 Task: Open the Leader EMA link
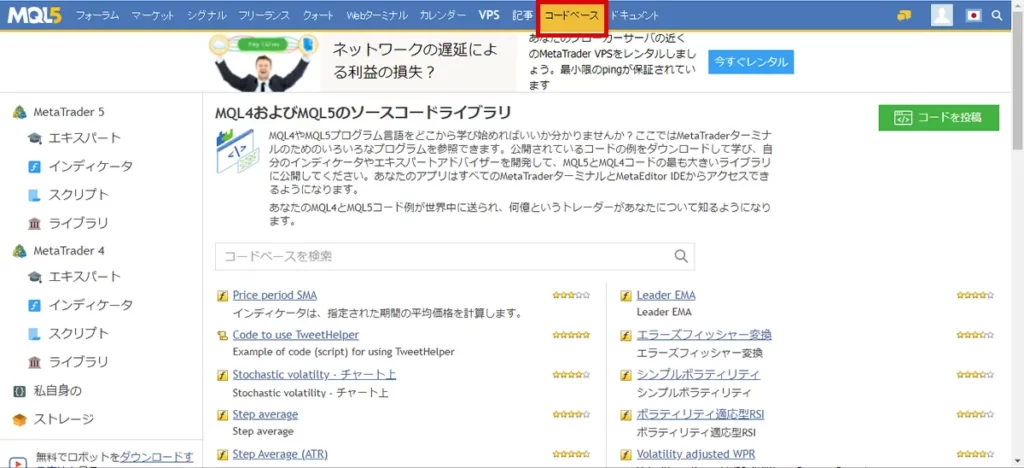click(666, 295)
